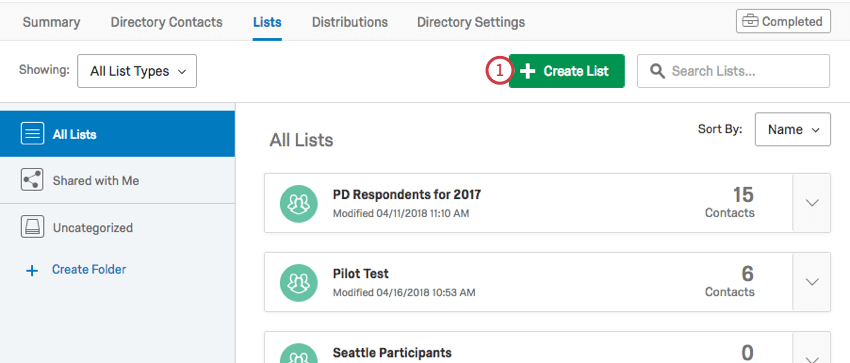The width and height of the screenshot is (850, 363).
Task: Click the All Lists menu icon
Action: click(x=32, y=134)
